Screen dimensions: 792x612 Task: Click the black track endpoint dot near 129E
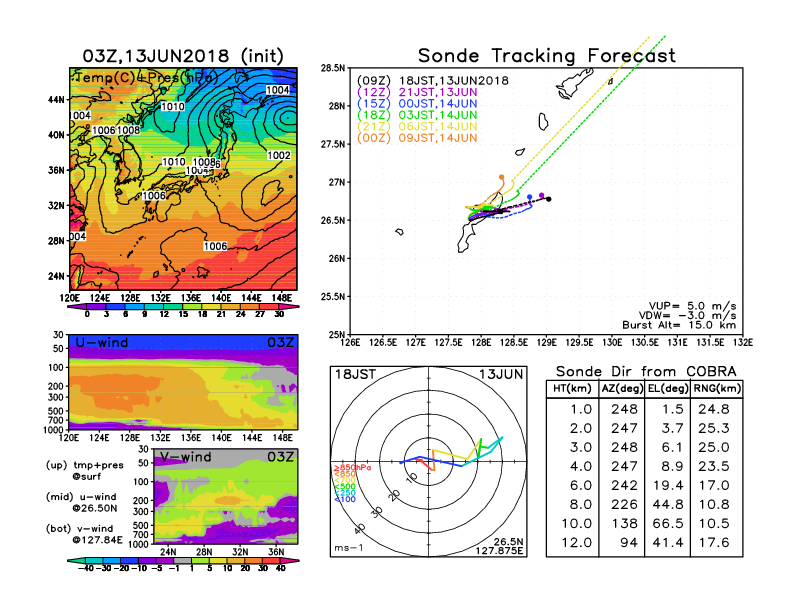click(x=549, y=199)
